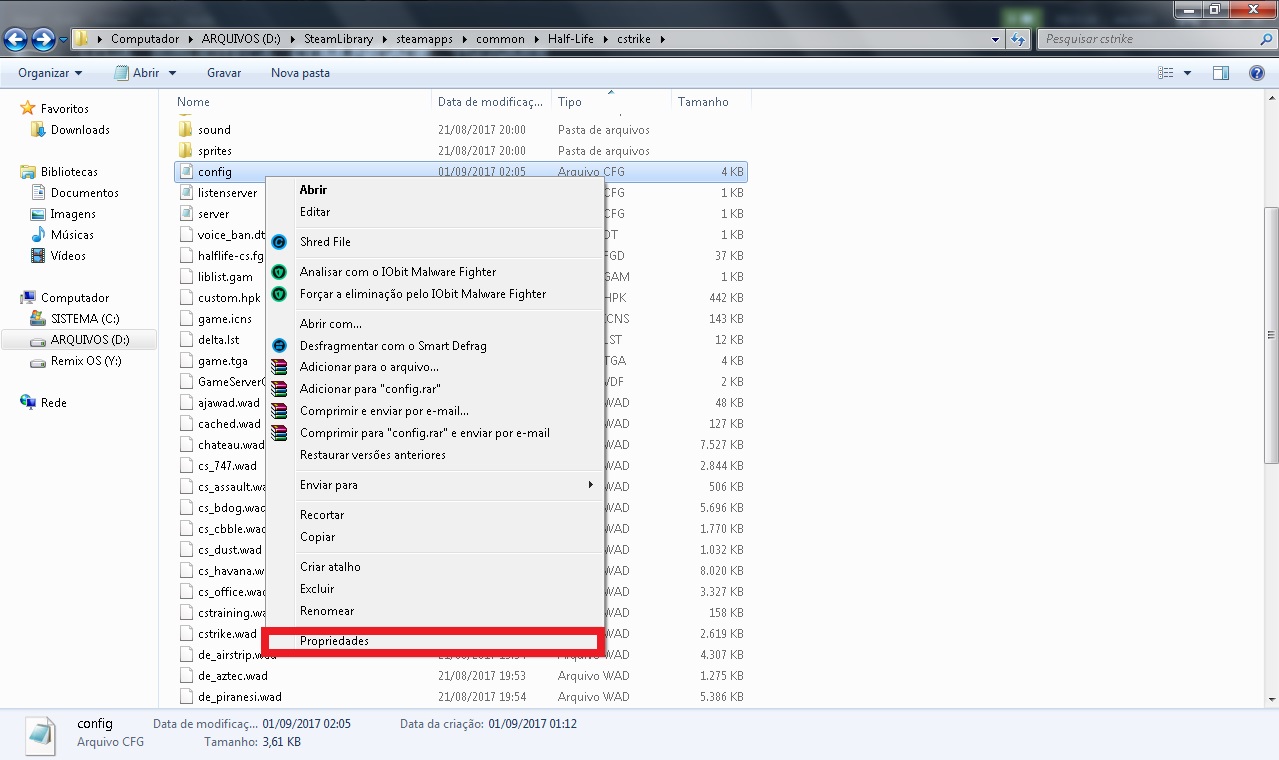Toggle the preview pane icon

point(1220,73)
